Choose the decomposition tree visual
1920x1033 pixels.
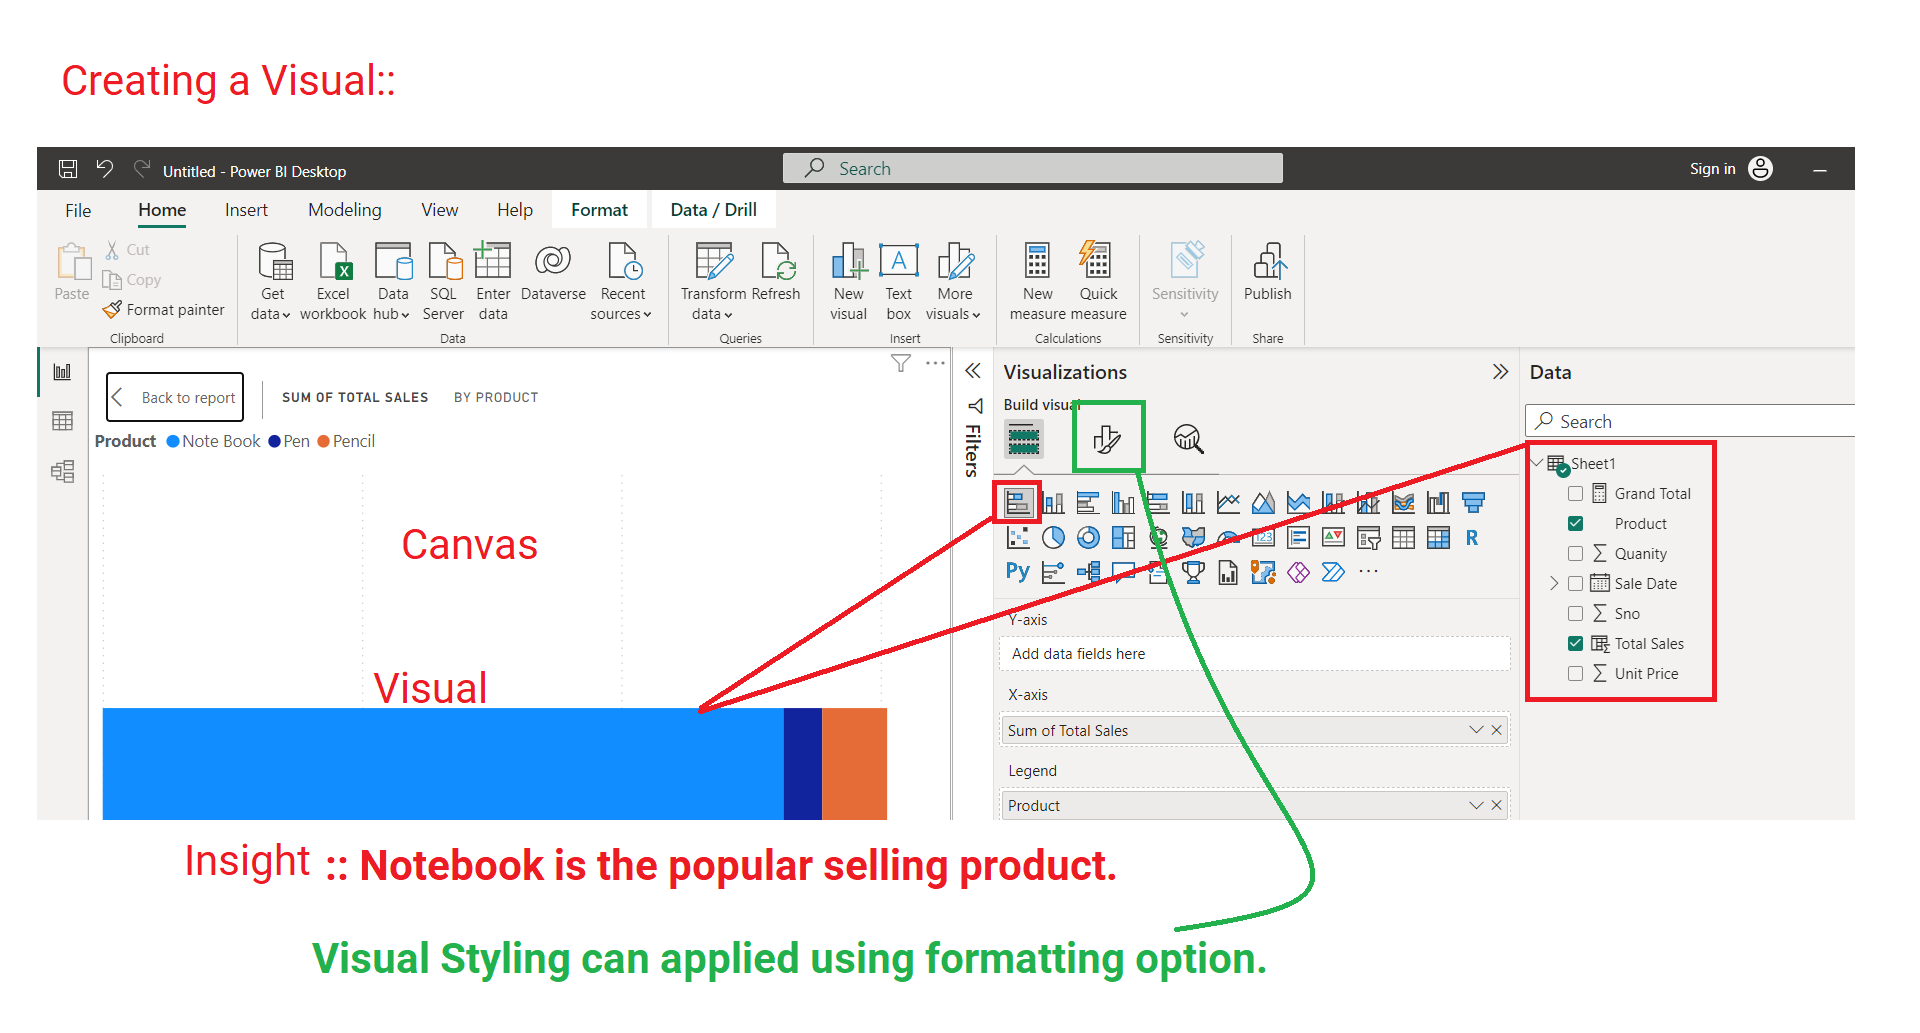(1089, 572)
